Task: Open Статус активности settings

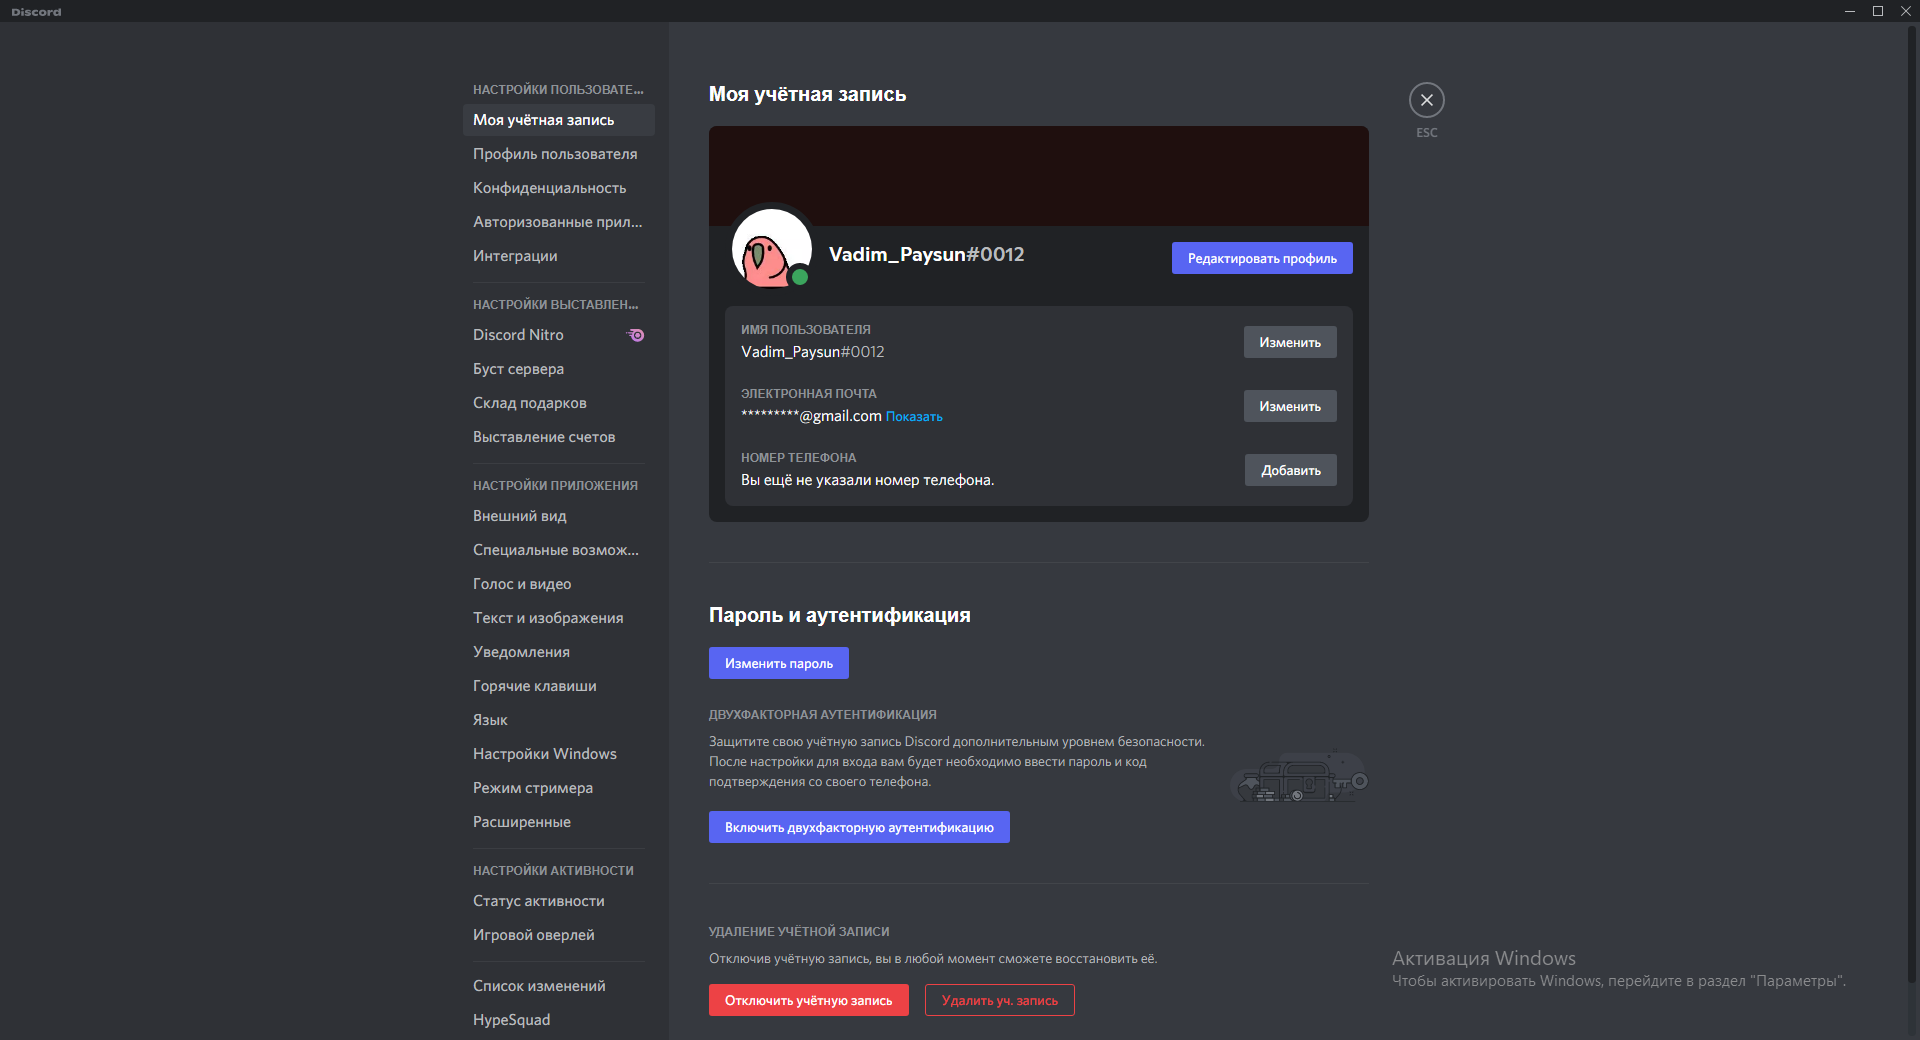Action: pos(558,901)
